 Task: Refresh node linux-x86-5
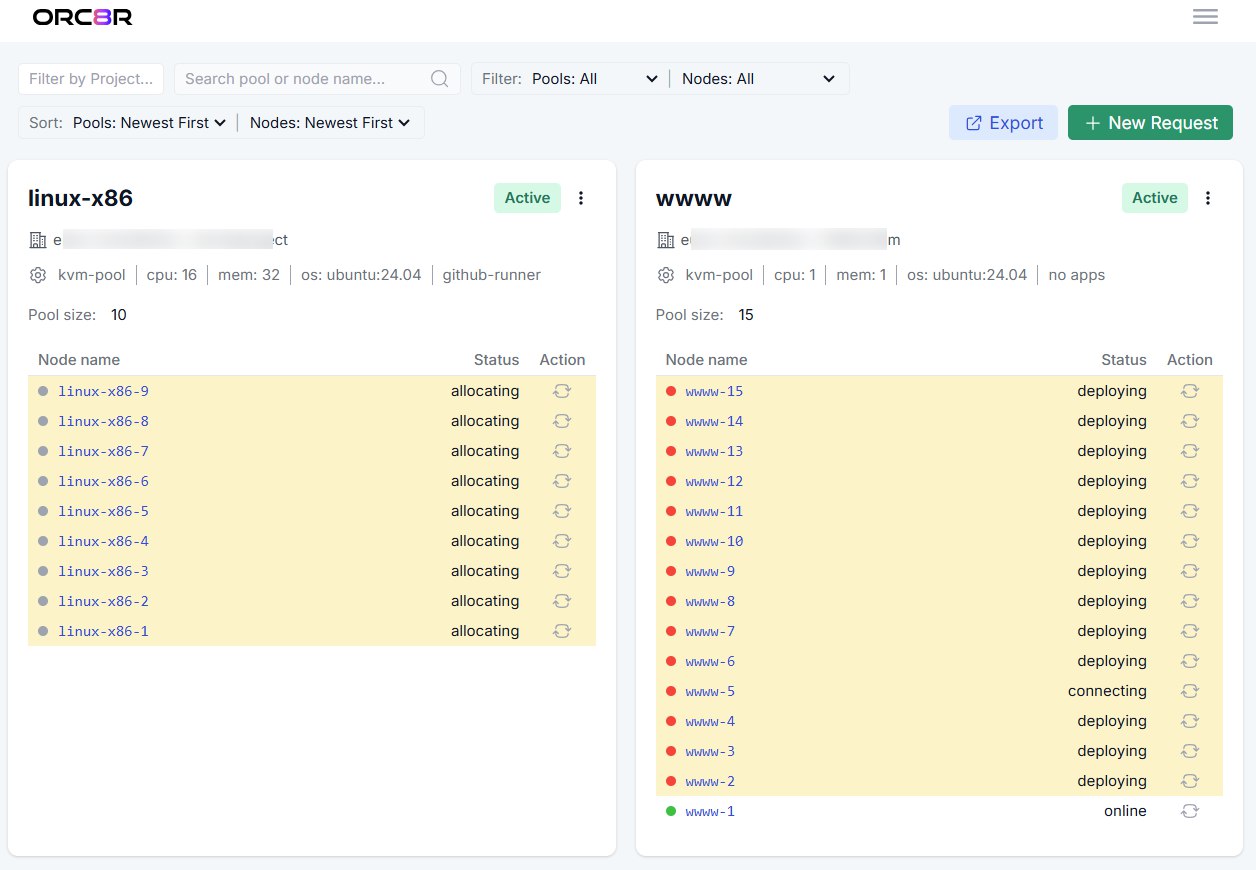click(562, 511)
